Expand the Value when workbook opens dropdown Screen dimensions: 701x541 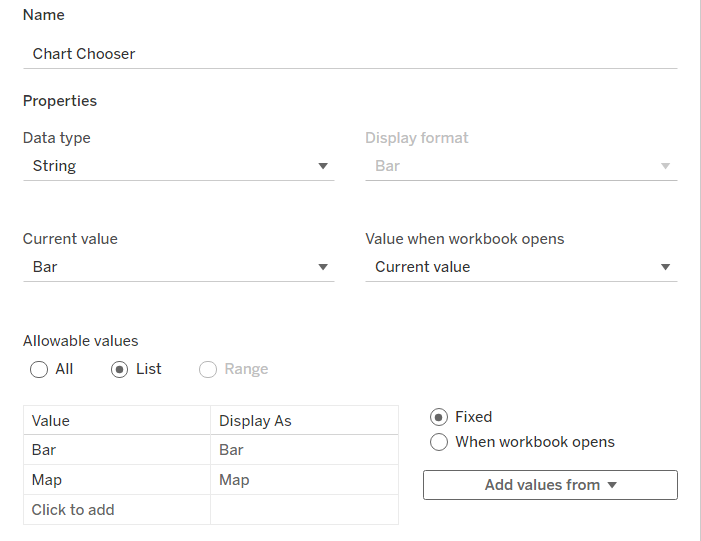[521, 267]
